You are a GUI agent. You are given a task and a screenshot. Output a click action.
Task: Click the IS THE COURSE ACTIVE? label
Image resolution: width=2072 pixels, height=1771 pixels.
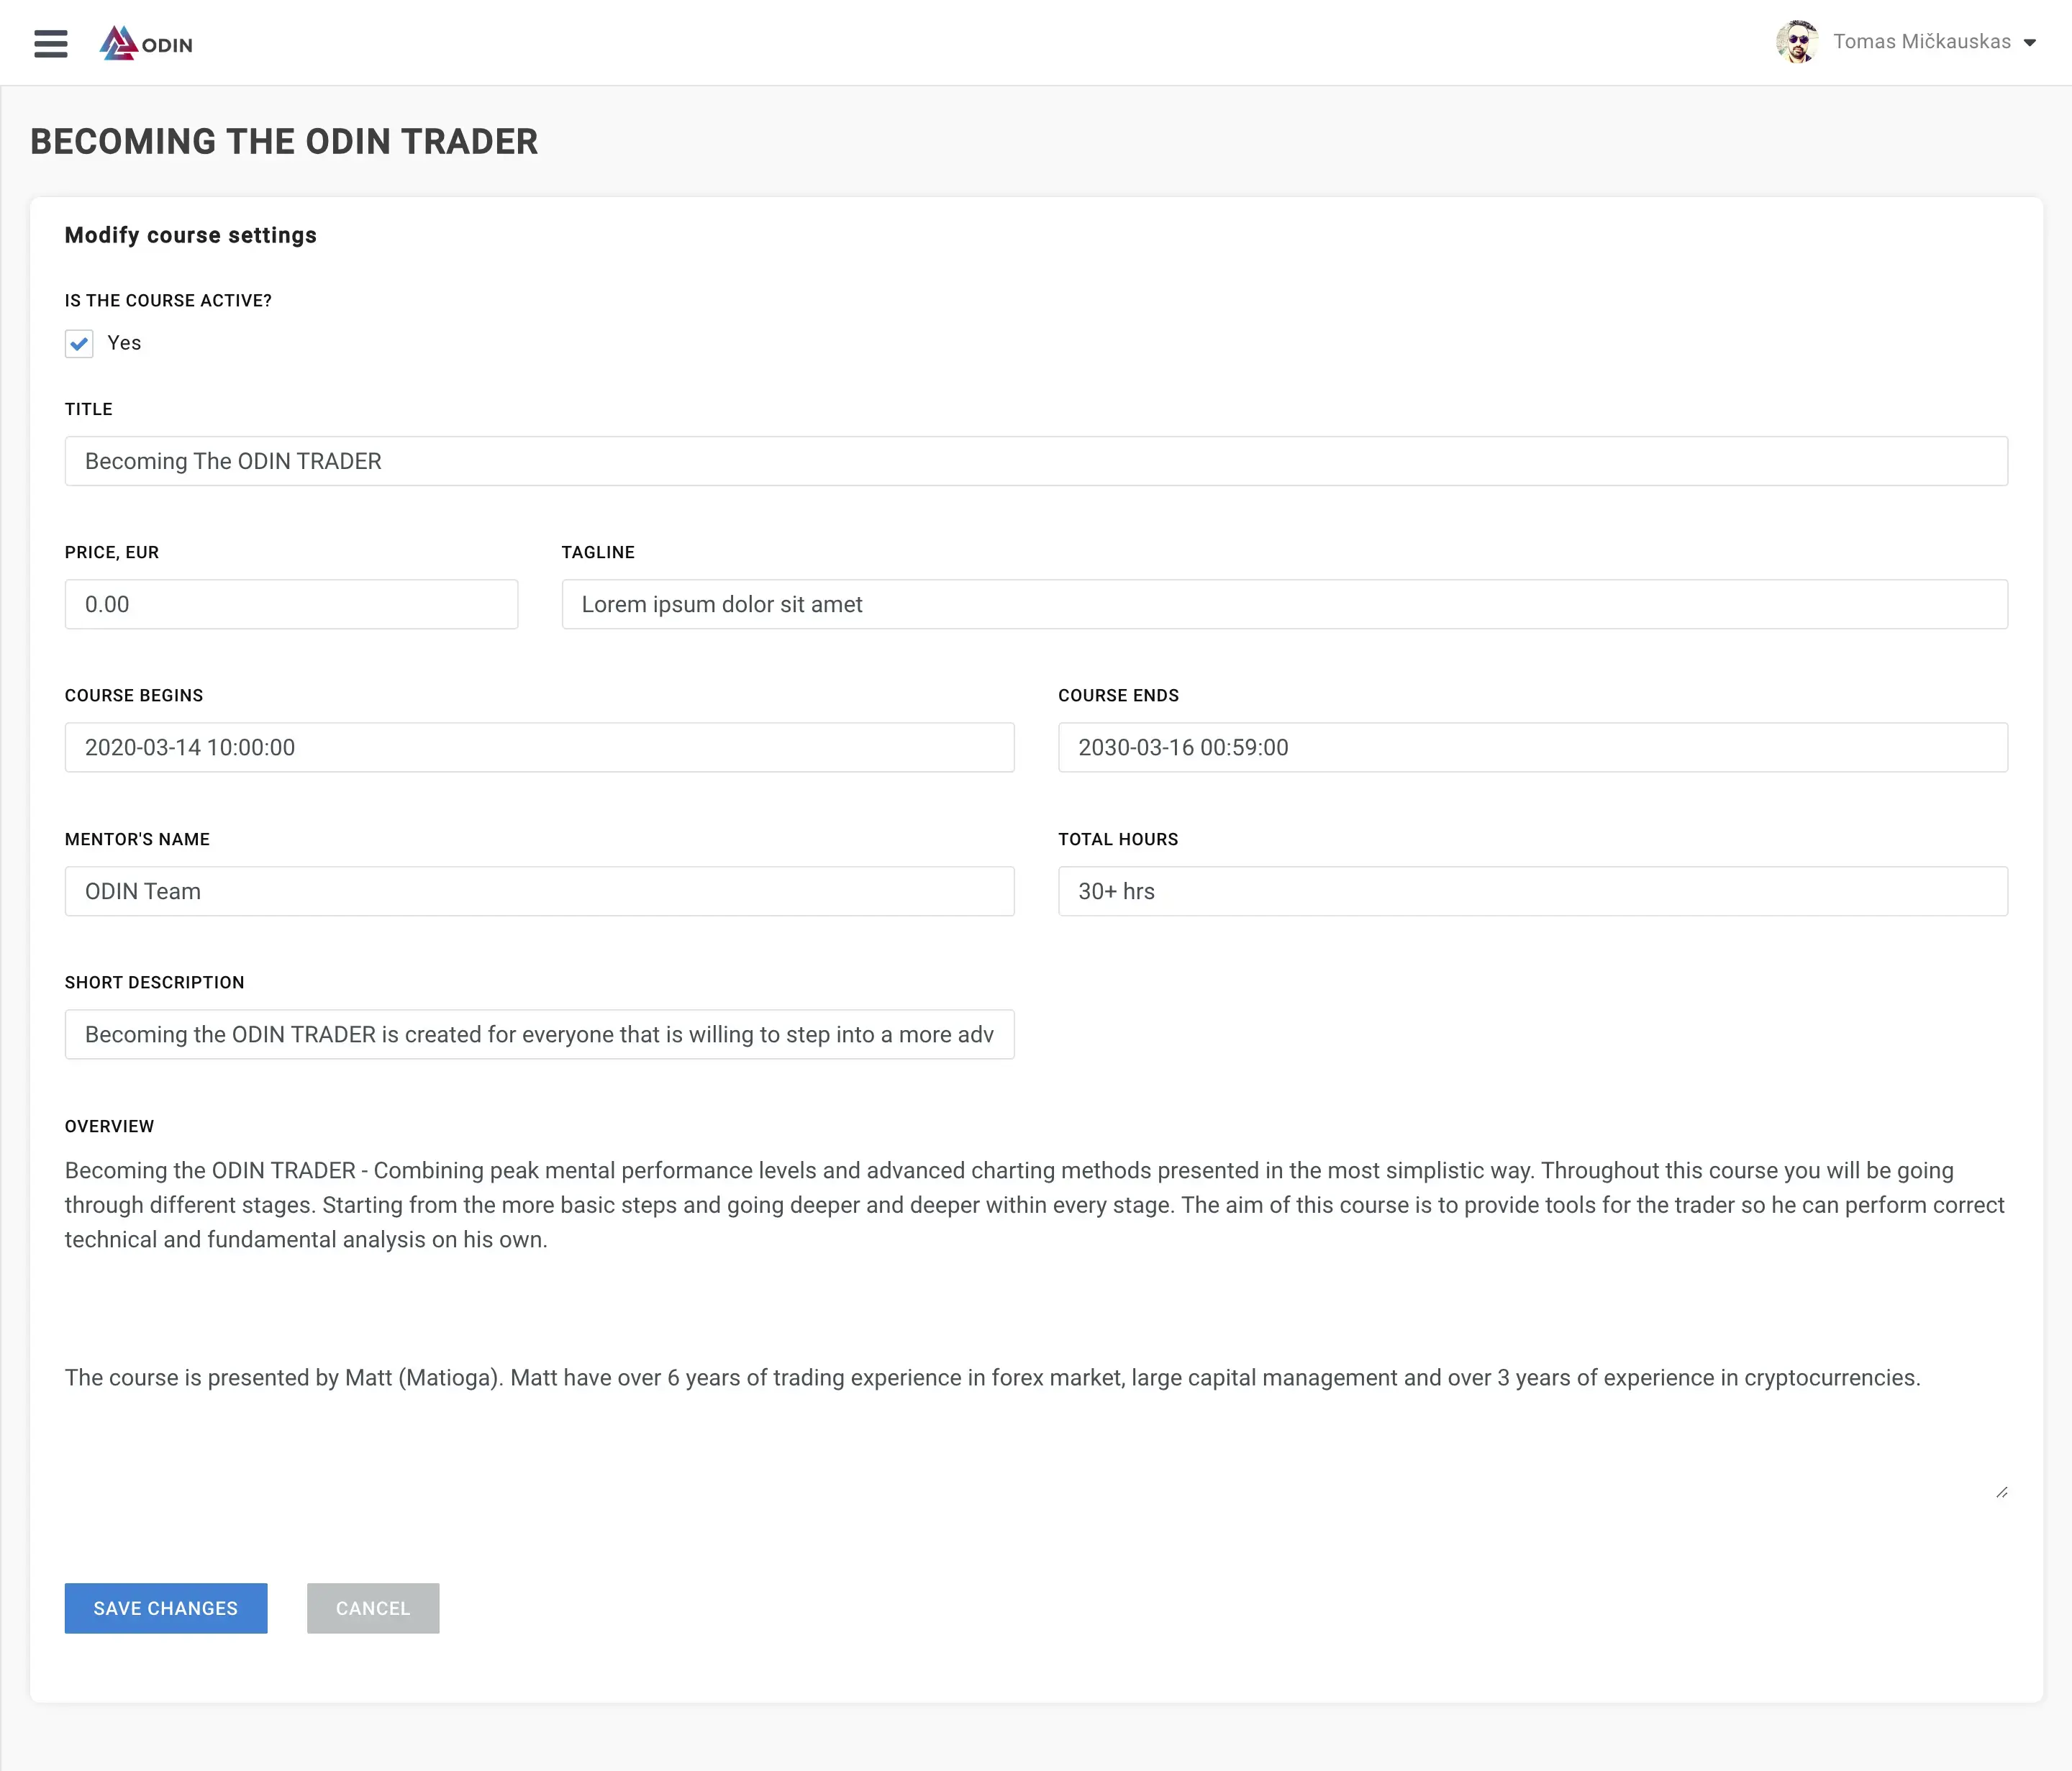[x=168, y=301]
